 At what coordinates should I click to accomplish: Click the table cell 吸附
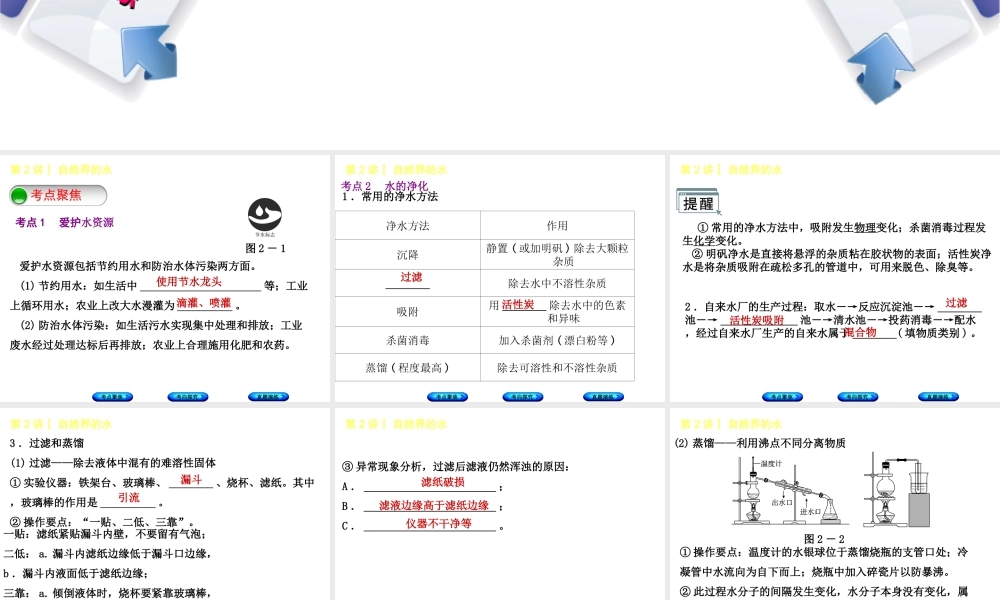pyautogui.click(x=408, y=312)
